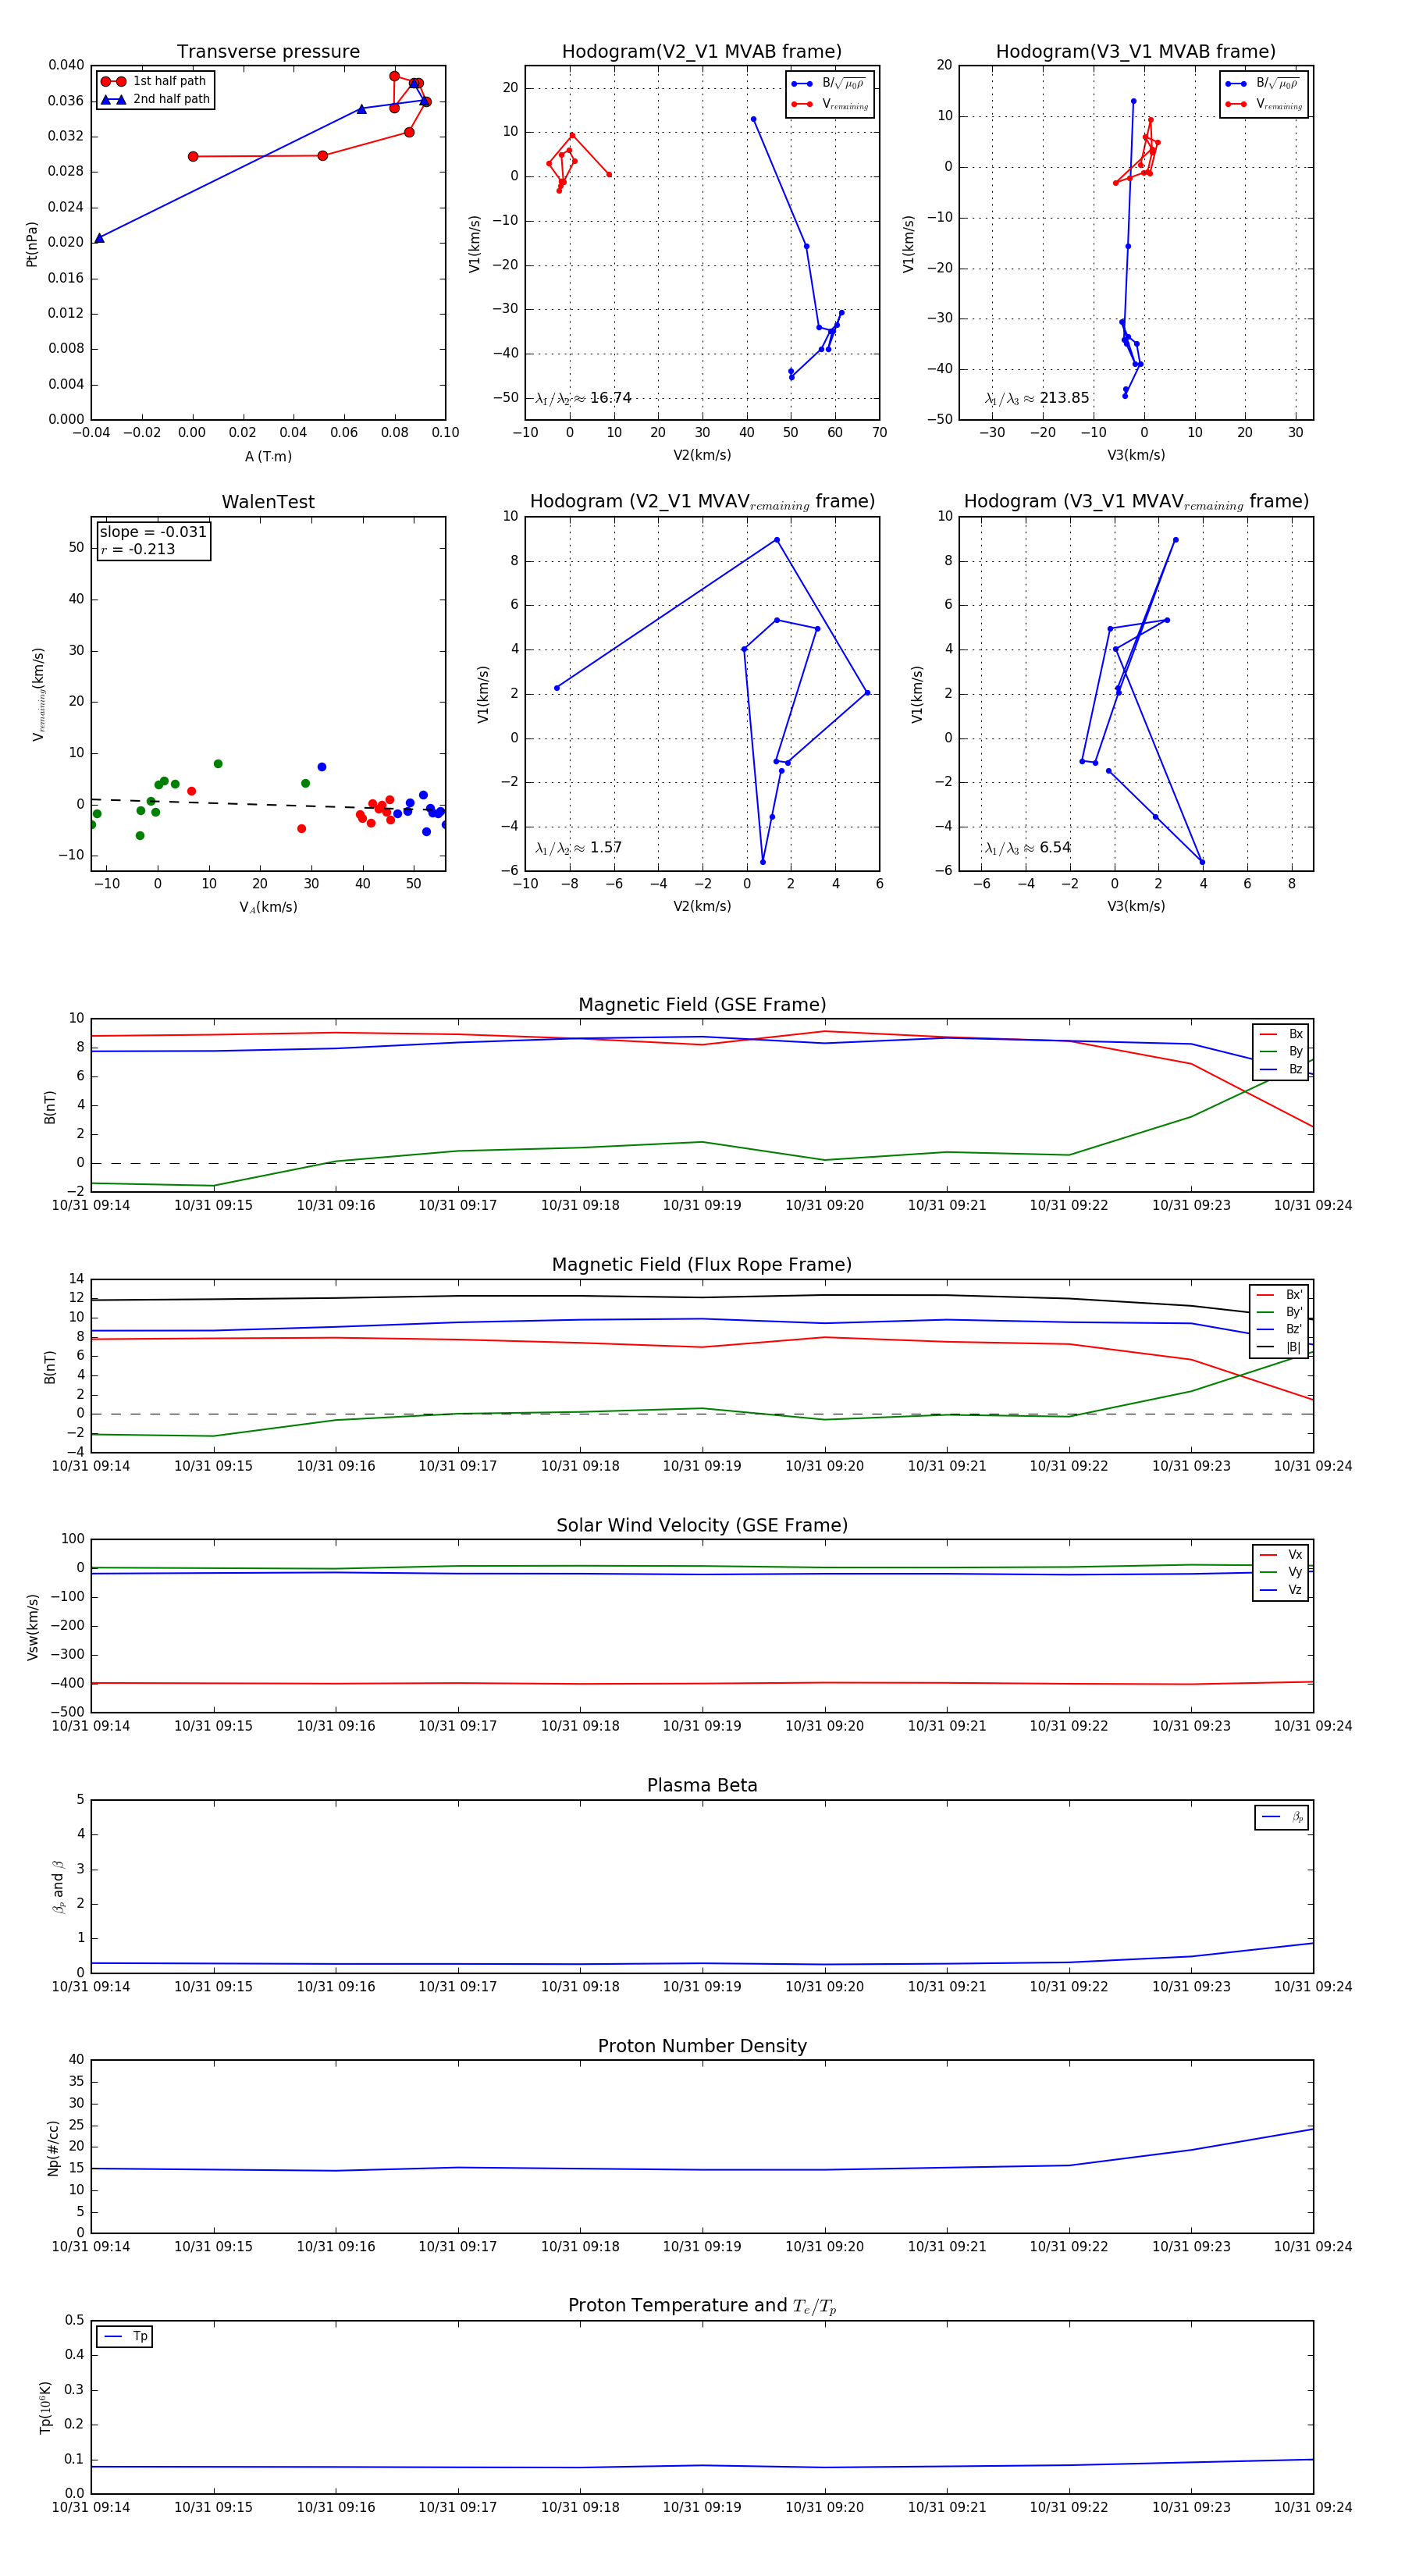This screenshot has height=2576, width=1405.
Task: Select 'Tp' legend entry in temperature plot
Action: [125, 2337]
